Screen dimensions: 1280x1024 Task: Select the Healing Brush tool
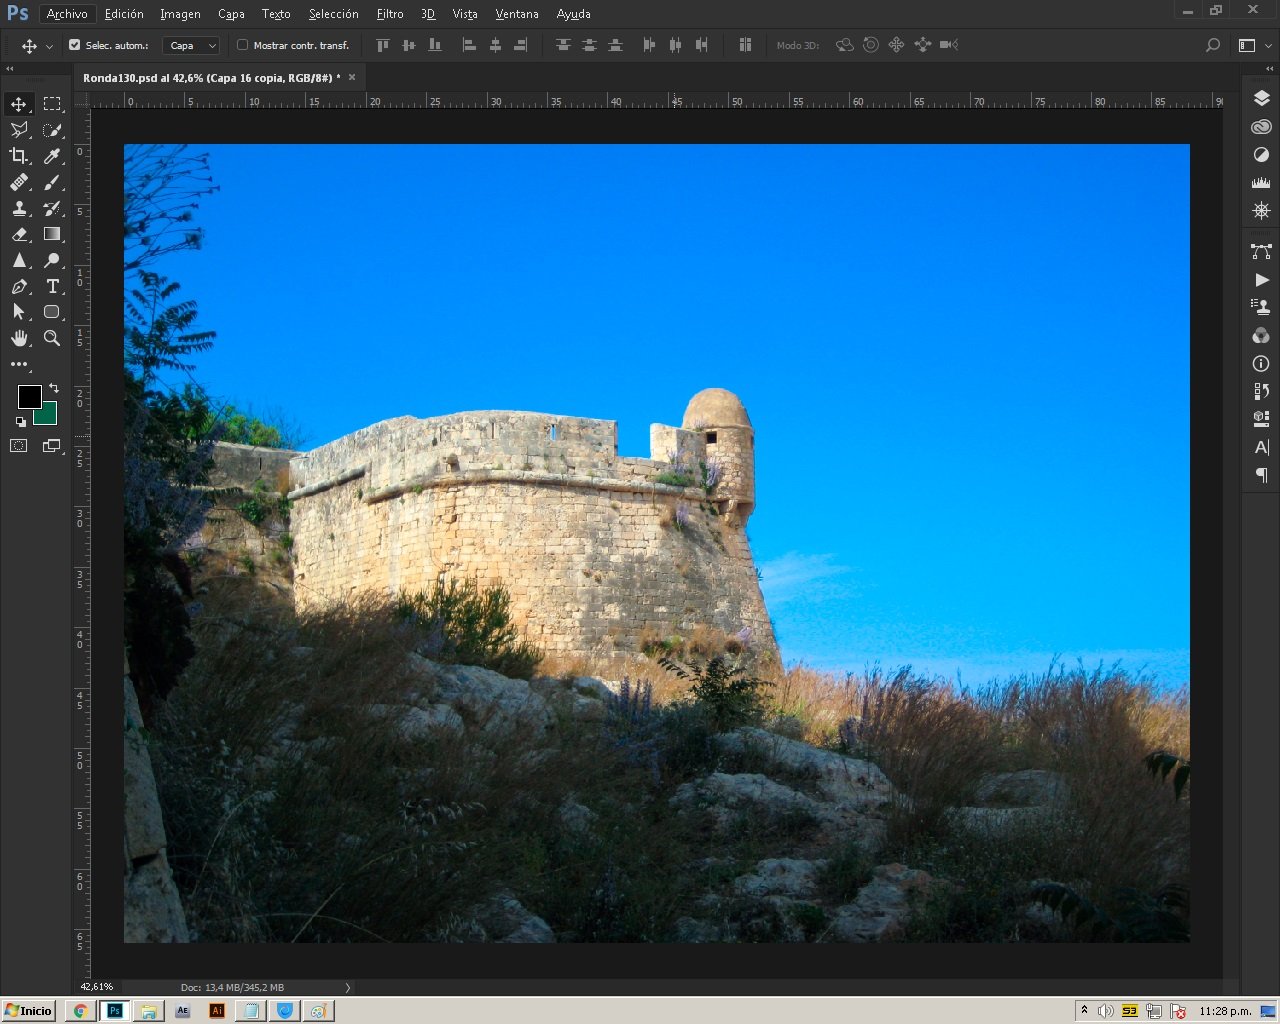[19, 182]
